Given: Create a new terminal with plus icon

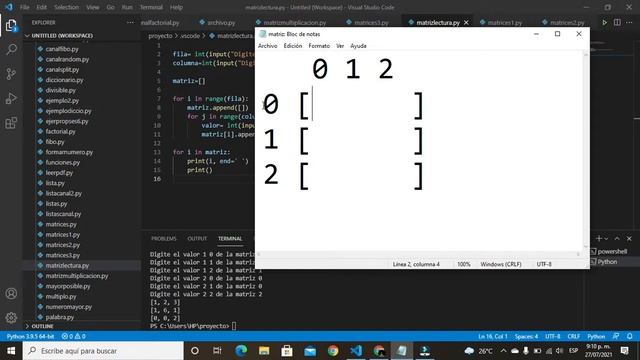Looking at the screenshot, I should coord(599,238).
